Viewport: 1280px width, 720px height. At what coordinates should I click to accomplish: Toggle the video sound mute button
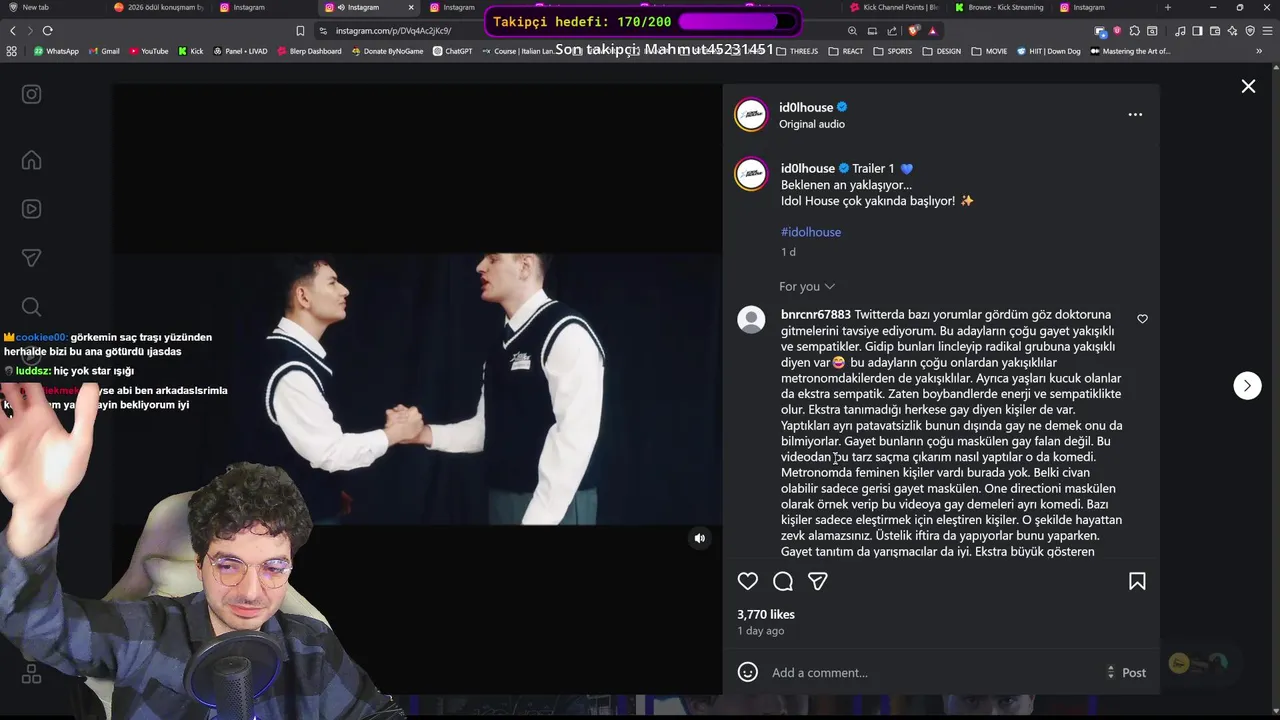pyautogui.click(x=700, y=538)
